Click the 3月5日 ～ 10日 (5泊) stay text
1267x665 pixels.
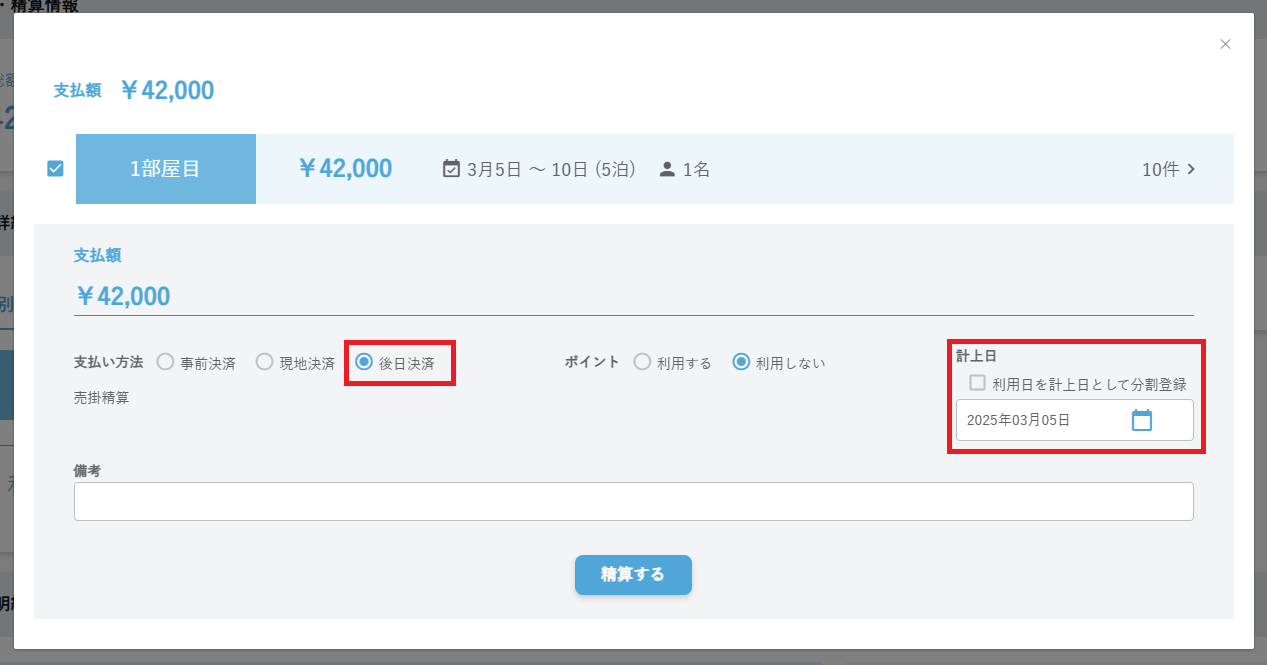coord(552,169)
